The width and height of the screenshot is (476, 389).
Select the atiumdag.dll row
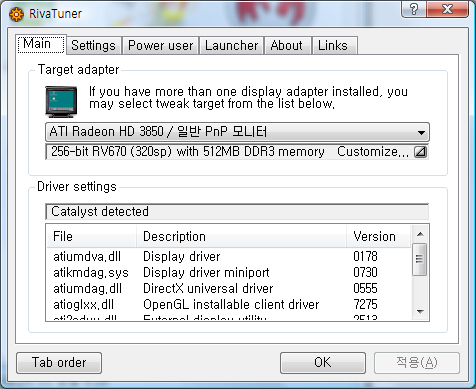229,289
